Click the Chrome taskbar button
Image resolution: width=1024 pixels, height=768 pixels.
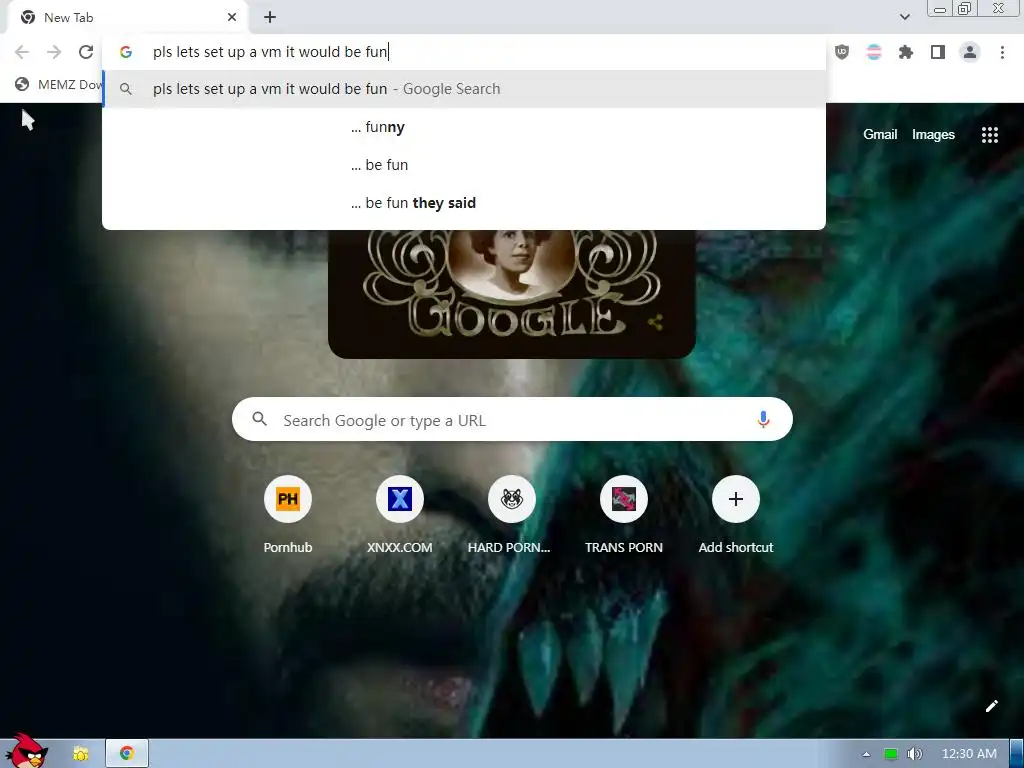127,754
